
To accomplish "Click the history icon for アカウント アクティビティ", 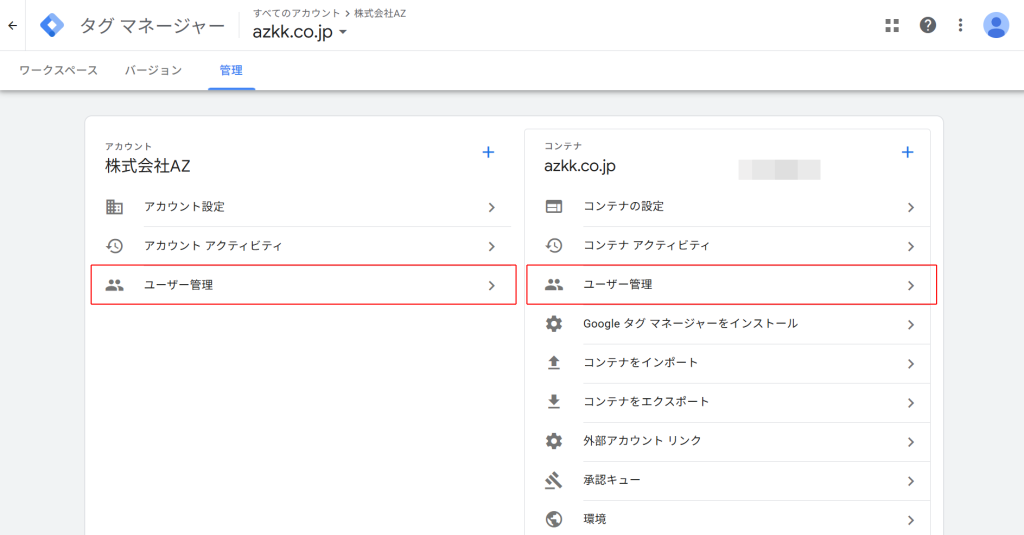I will pyautogui.click(x=114, y=246).
